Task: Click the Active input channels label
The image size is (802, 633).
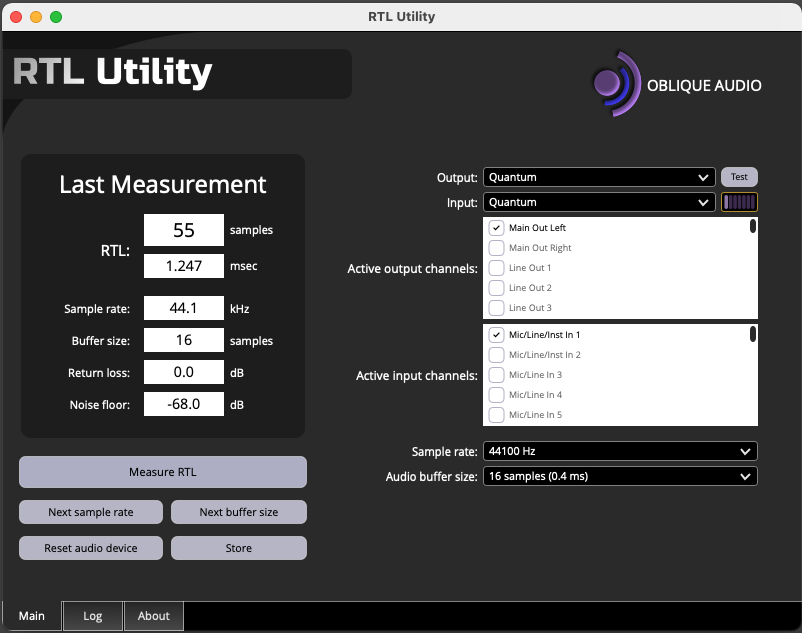Action: point(416,376)
